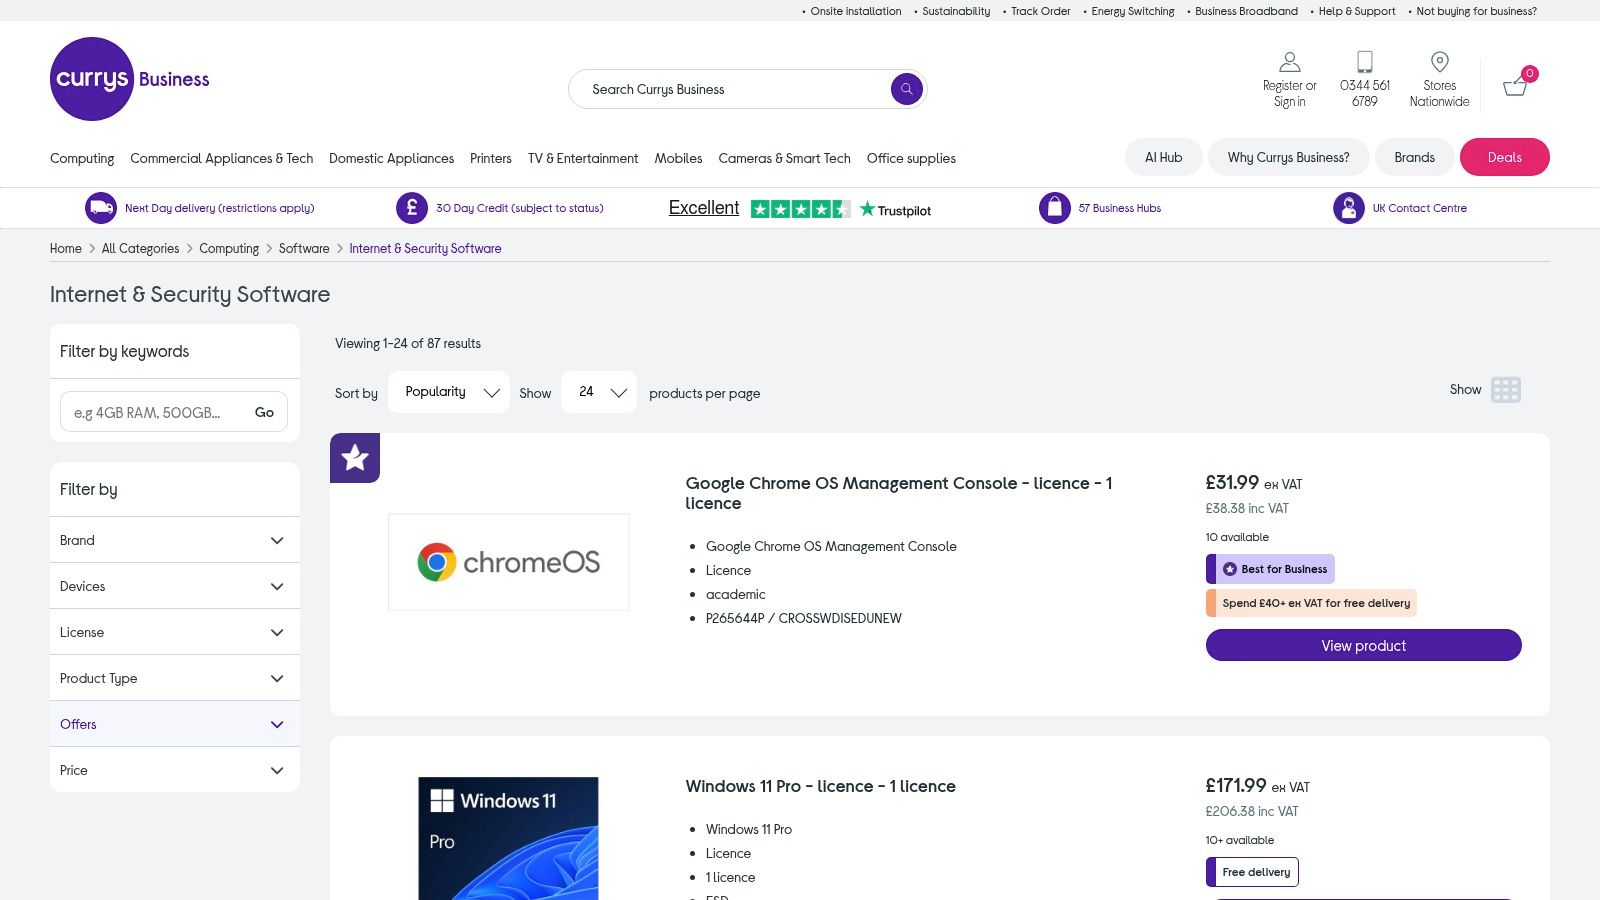Click Not buying for business? link

1477,11
